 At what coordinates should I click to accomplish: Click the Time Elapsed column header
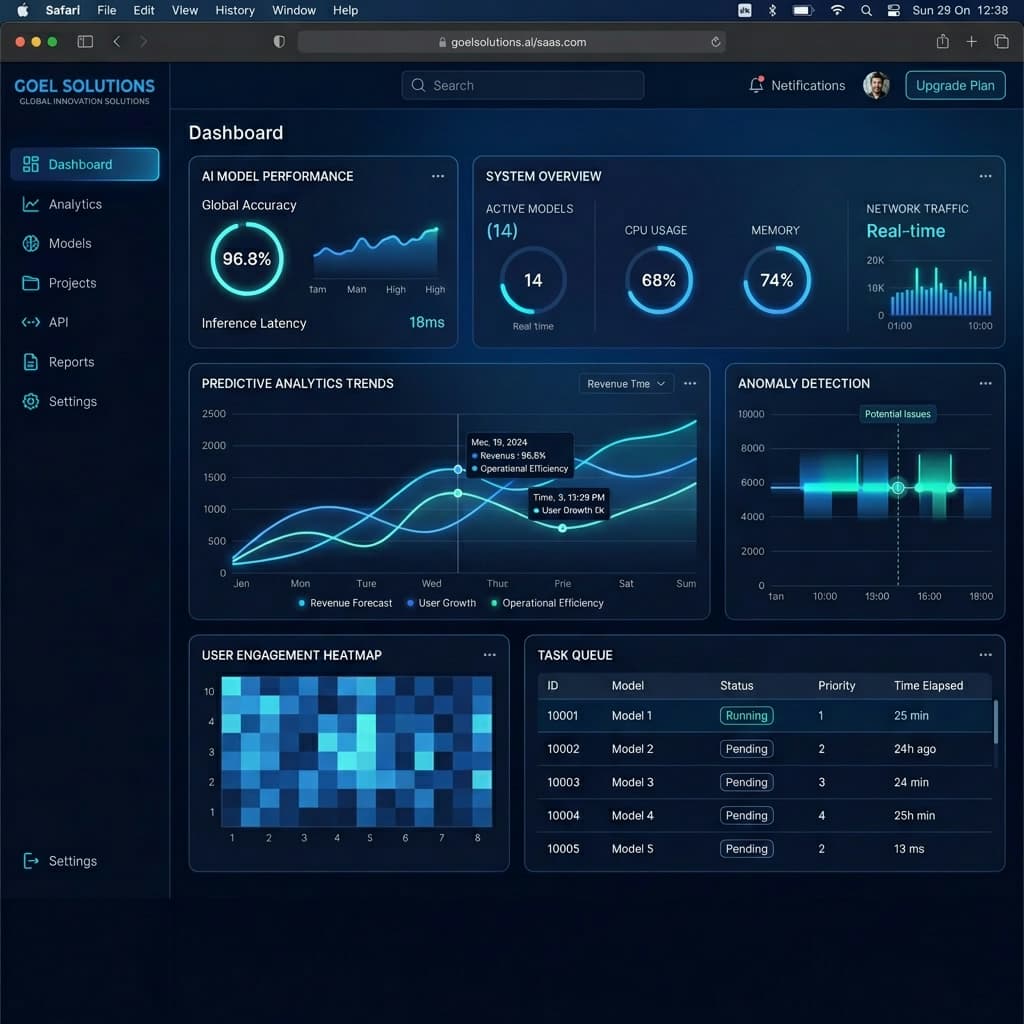[928, 685]
